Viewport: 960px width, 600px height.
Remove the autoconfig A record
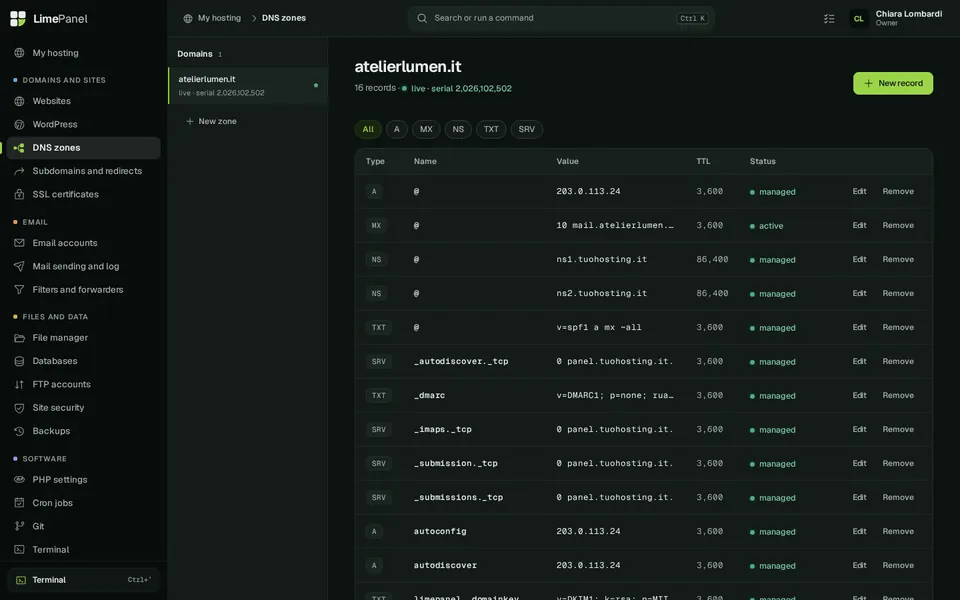tap(898, 531)
